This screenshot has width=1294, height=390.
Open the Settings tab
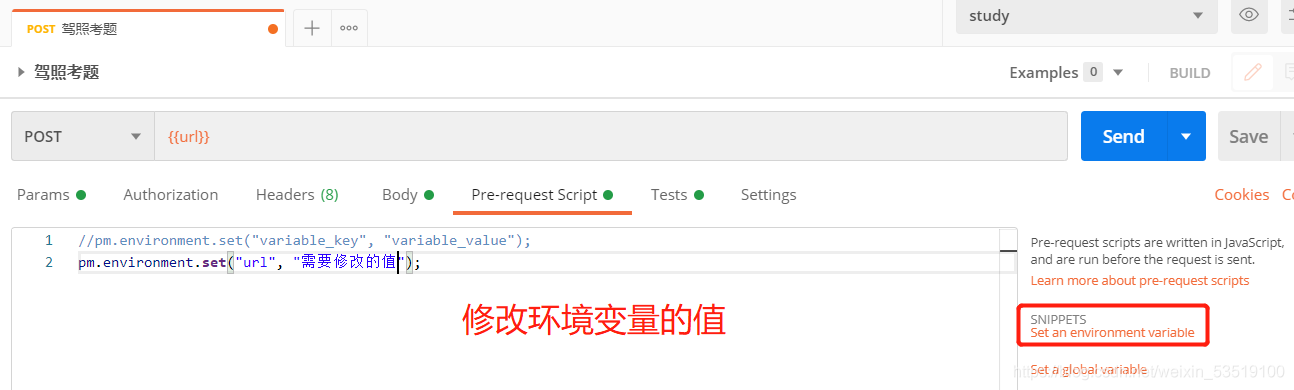coord(768,195)
